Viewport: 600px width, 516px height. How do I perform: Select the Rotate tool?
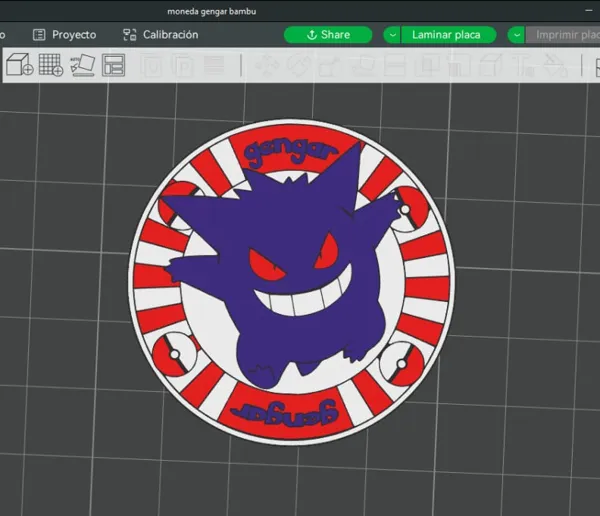point(298,65)
